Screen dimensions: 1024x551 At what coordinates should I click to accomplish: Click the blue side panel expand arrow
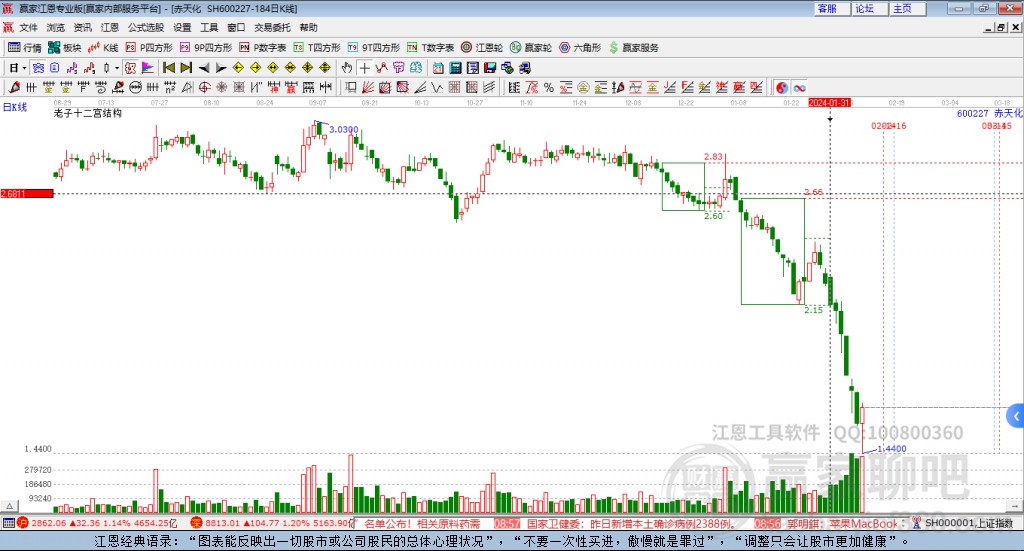pyautogui.click(x=1016, y=417)
